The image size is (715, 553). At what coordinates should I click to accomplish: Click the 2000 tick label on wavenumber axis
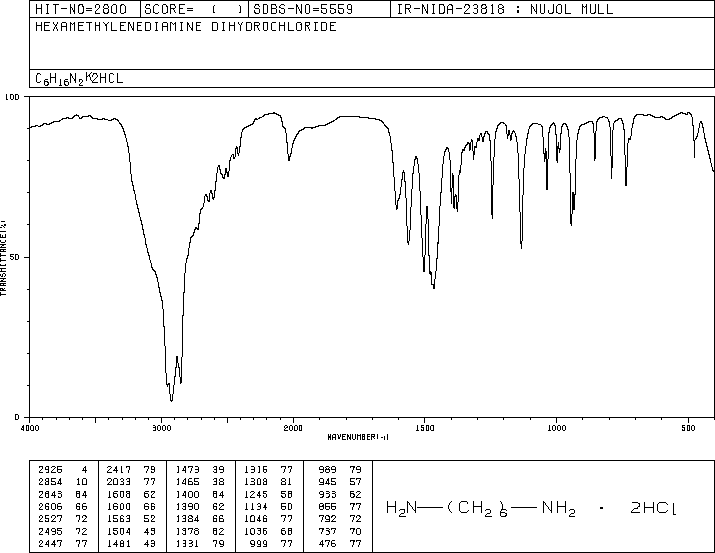(x=293, y=428)
